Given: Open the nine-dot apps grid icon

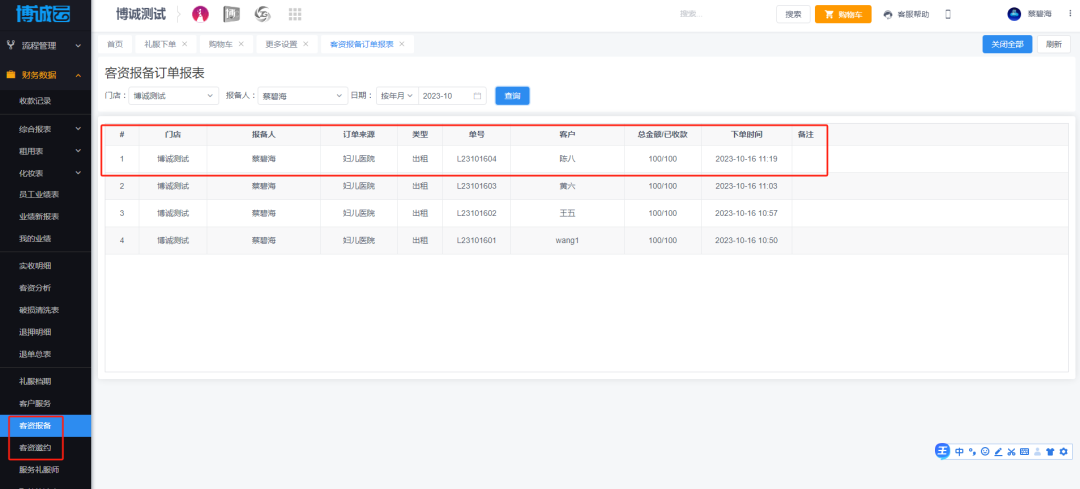Looking at the screenshot, I should click(x=295, y=14).
